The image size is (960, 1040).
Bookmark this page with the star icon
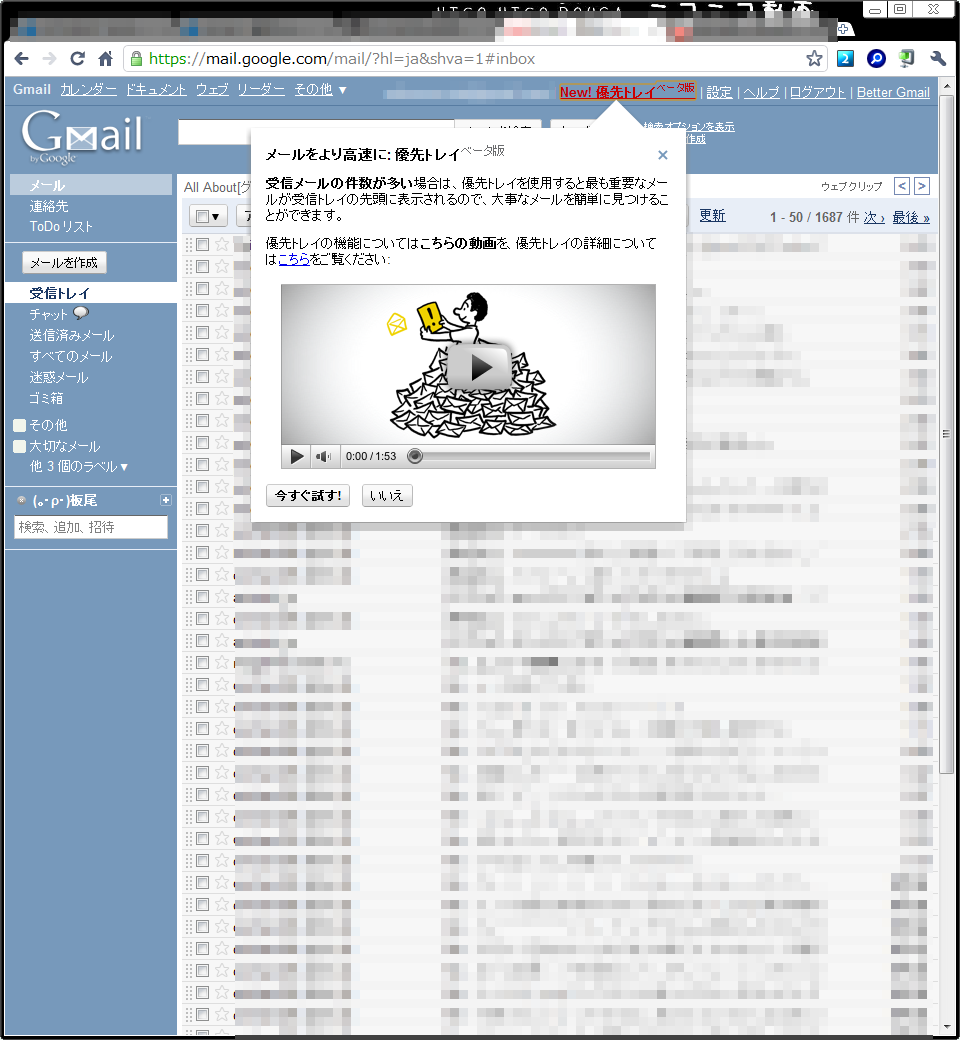point(814,59)
